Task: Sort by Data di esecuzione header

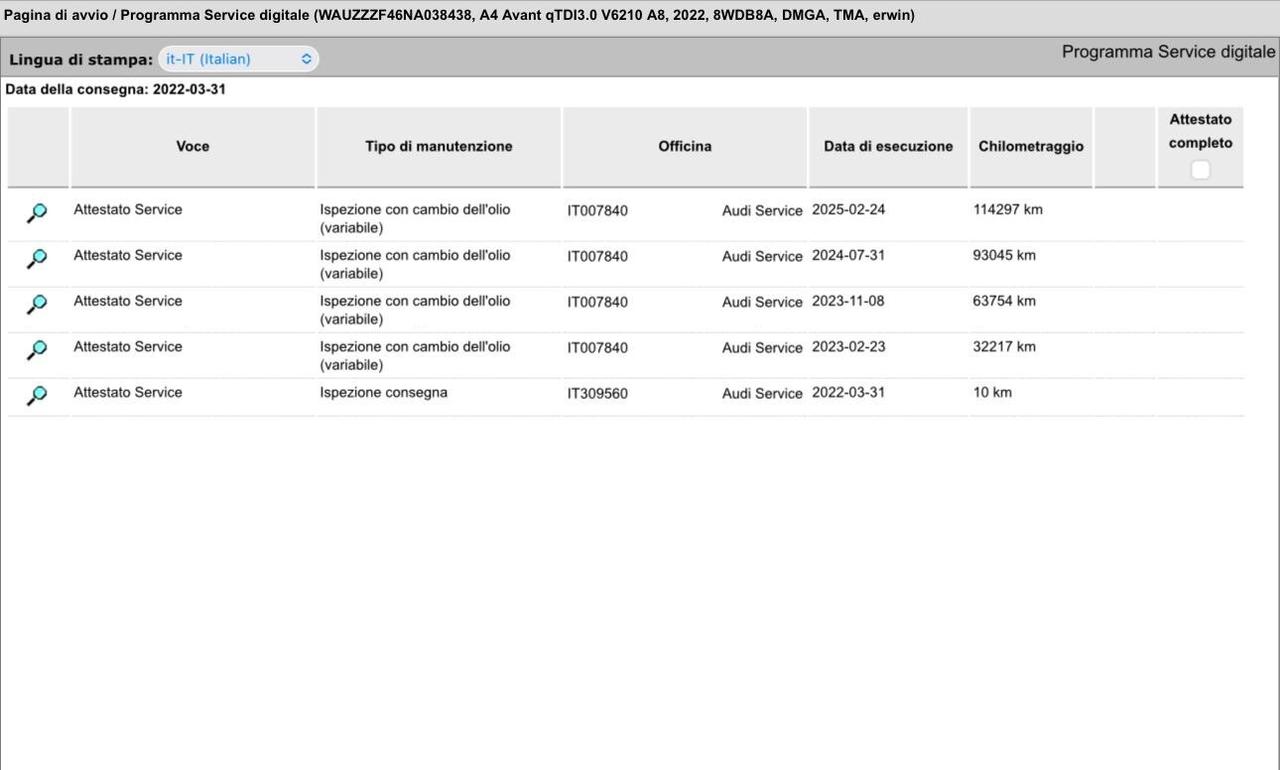Action: point(888,146)
